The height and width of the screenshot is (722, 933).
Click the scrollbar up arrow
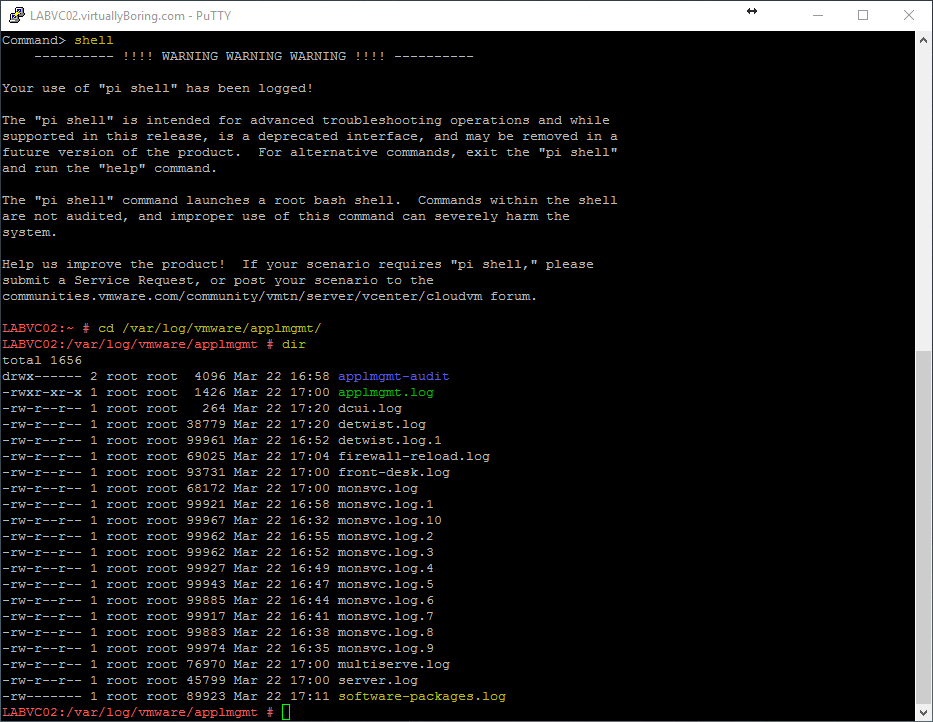click(923, 40)
